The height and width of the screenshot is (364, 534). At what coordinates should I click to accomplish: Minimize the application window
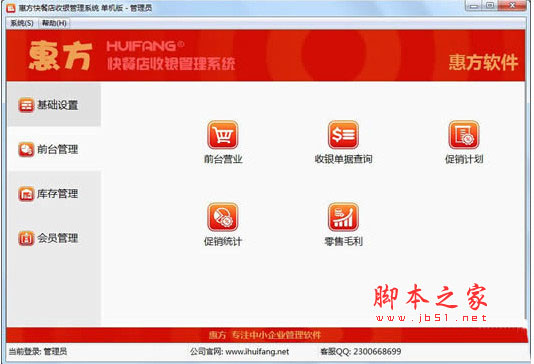[x=473, y=6]
